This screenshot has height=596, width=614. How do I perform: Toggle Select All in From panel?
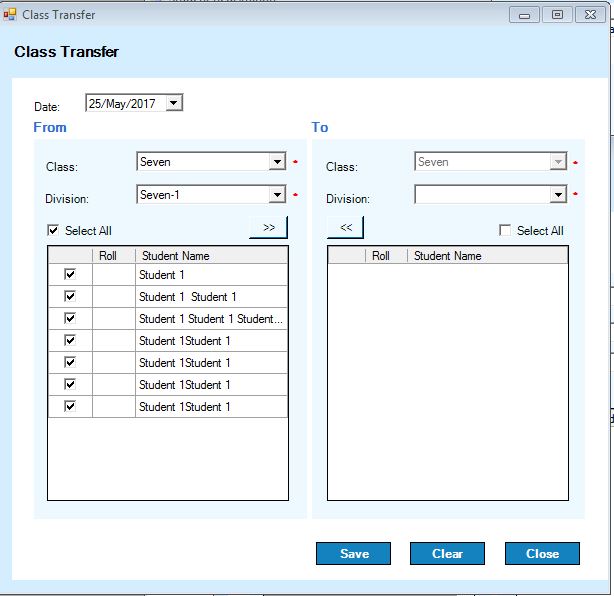point(54,231)
